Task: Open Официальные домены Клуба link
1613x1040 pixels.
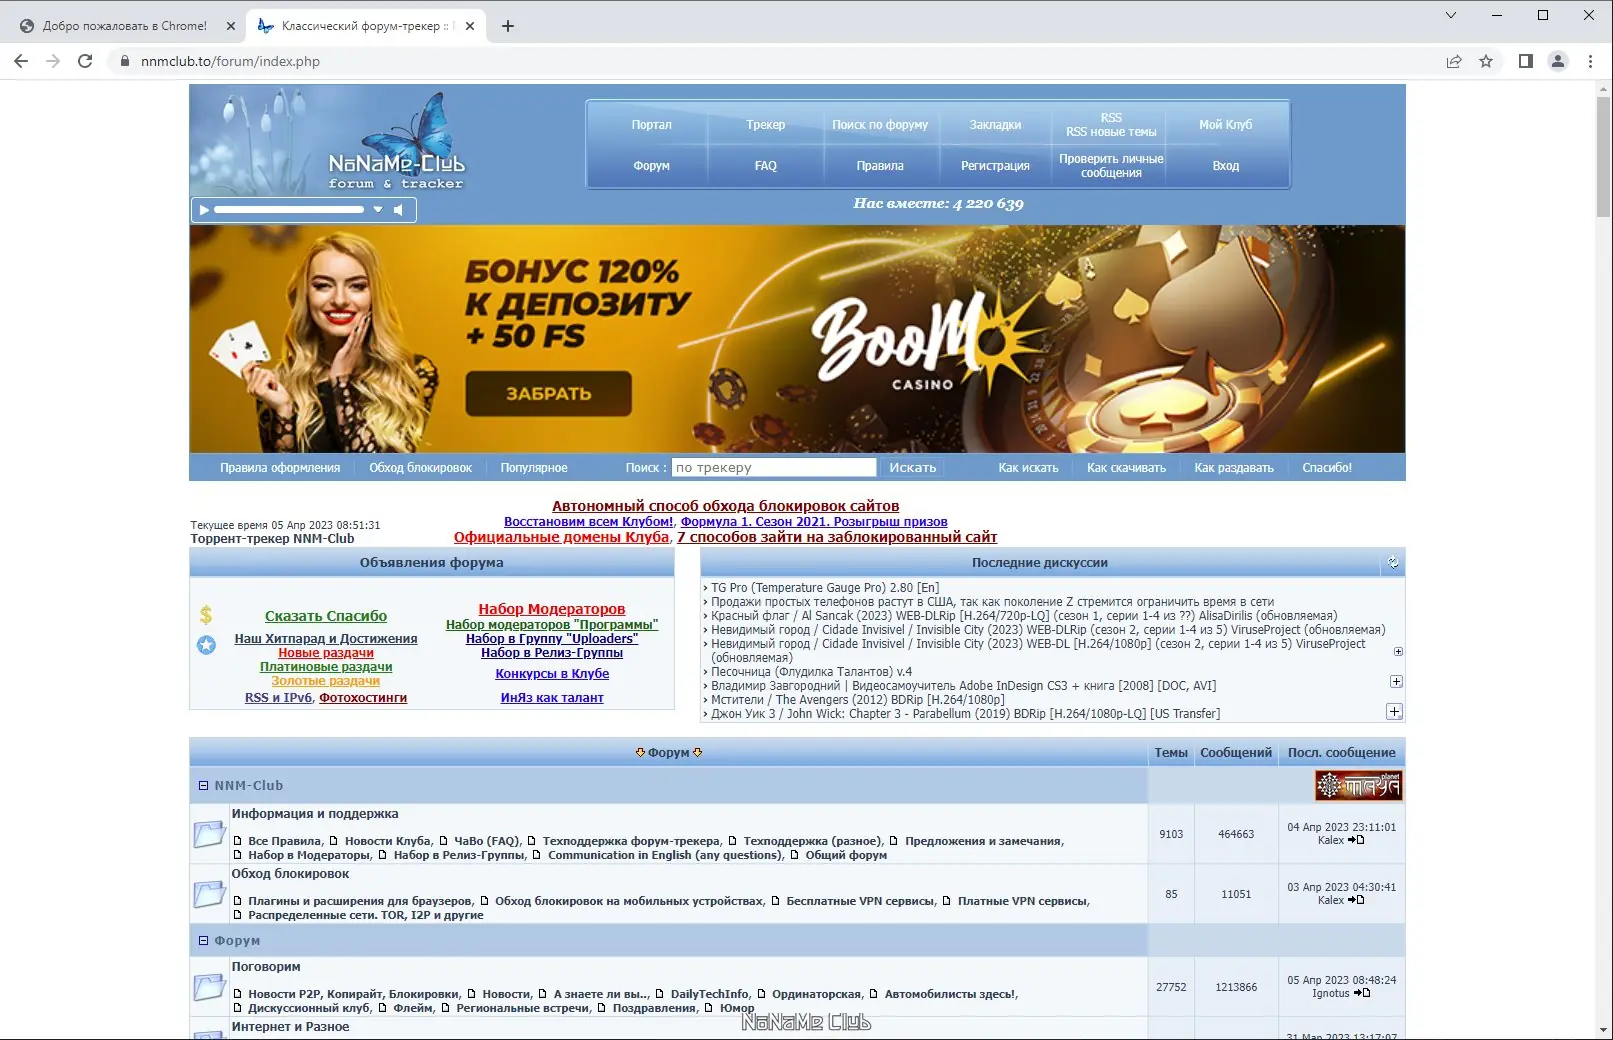Action: click(x=561, y=537)
